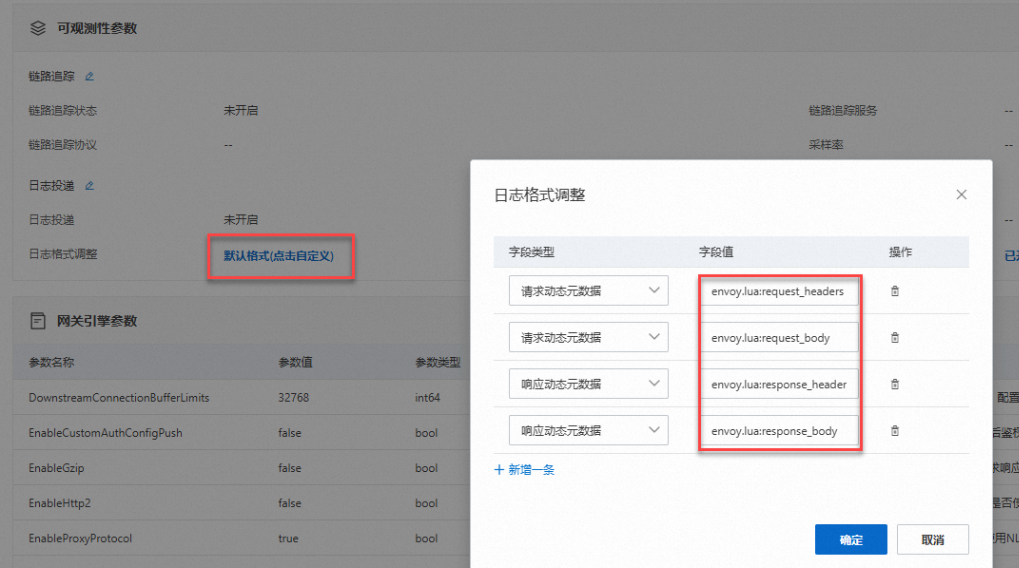Screen dimensions: 1019x568
Task: Click the 链路追踪服务 label
Action: (843, 110)
